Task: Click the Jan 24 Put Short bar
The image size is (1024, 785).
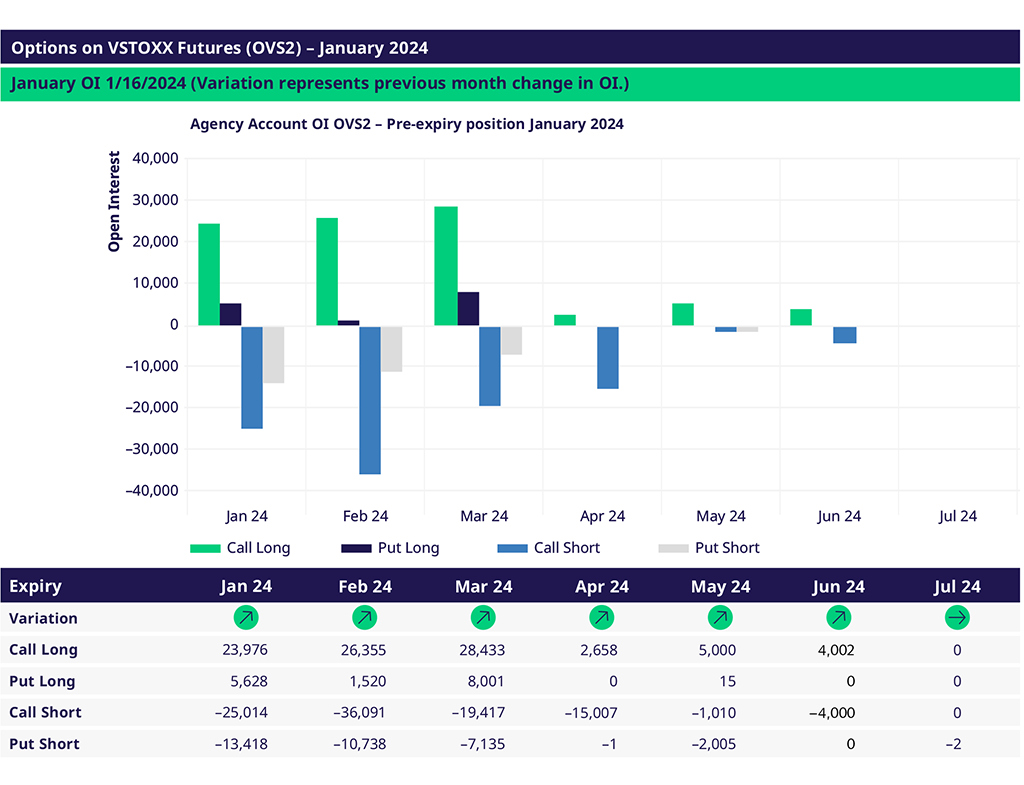Action: pyautogui.click(x=273, y=354)
